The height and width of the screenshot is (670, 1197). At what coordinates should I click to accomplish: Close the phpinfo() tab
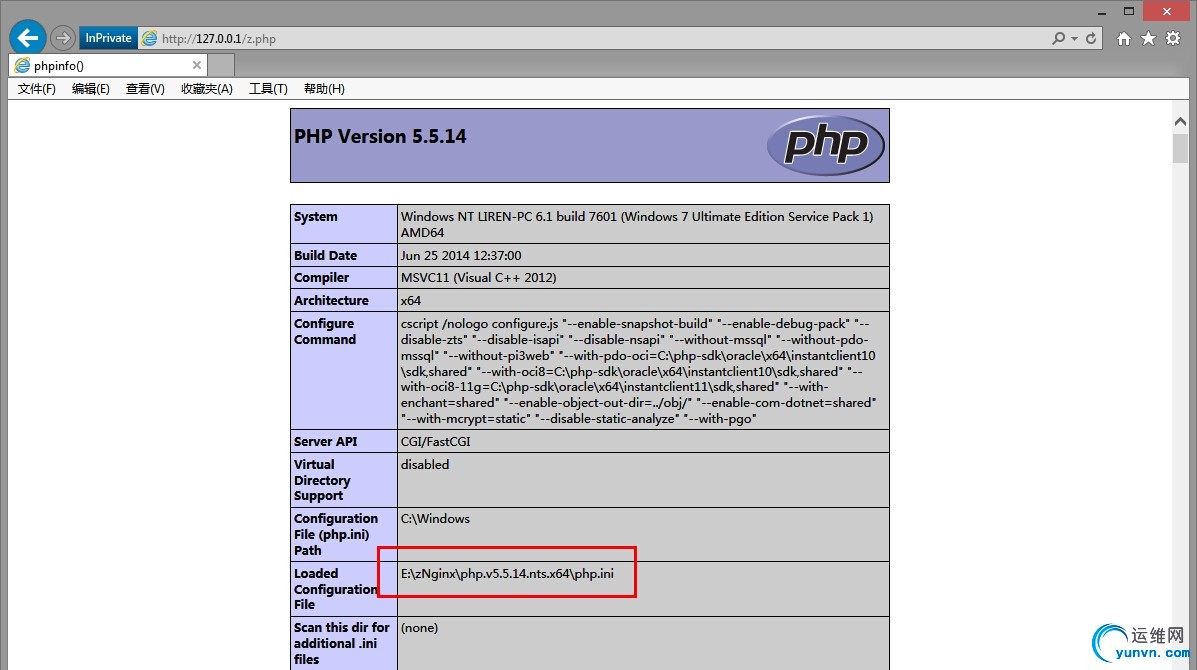coord(197,66)
